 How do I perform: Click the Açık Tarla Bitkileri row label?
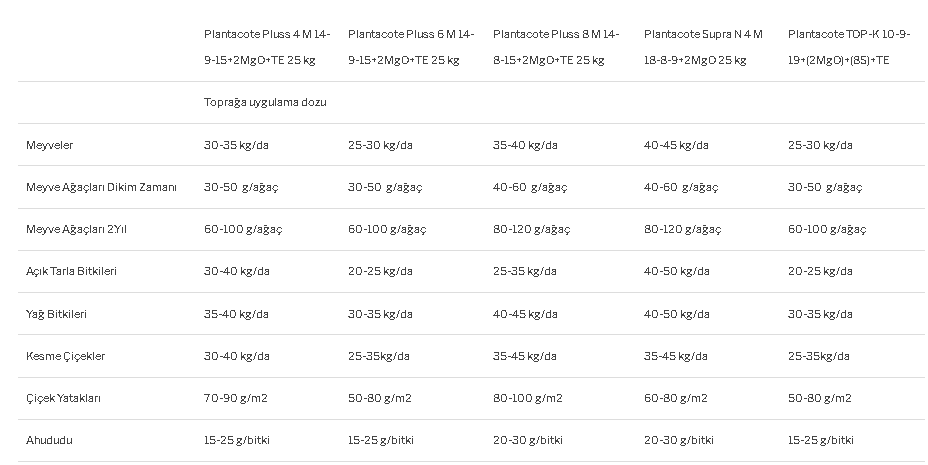pos(72,272)
